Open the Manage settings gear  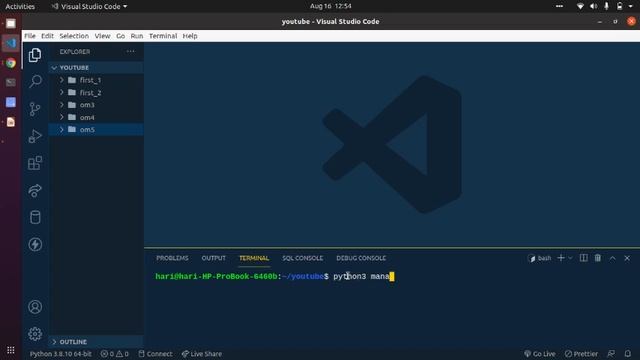coord(35,334)
